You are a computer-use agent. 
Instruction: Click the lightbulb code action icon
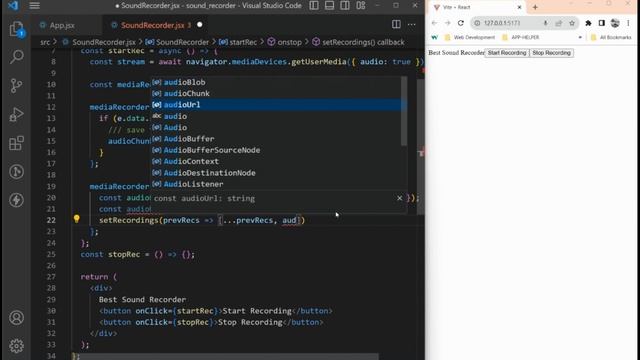[x=76, y=219]
